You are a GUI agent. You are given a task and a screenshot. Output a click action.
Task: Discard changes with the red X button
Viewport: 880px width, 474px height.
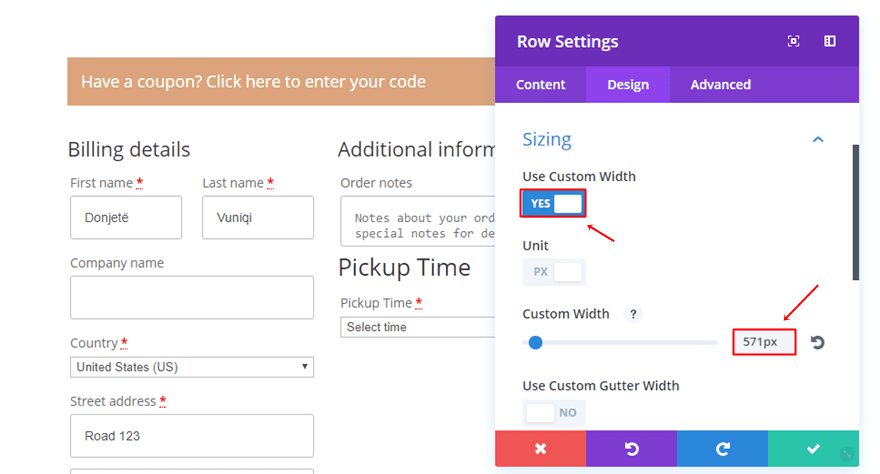pos(540,449)
